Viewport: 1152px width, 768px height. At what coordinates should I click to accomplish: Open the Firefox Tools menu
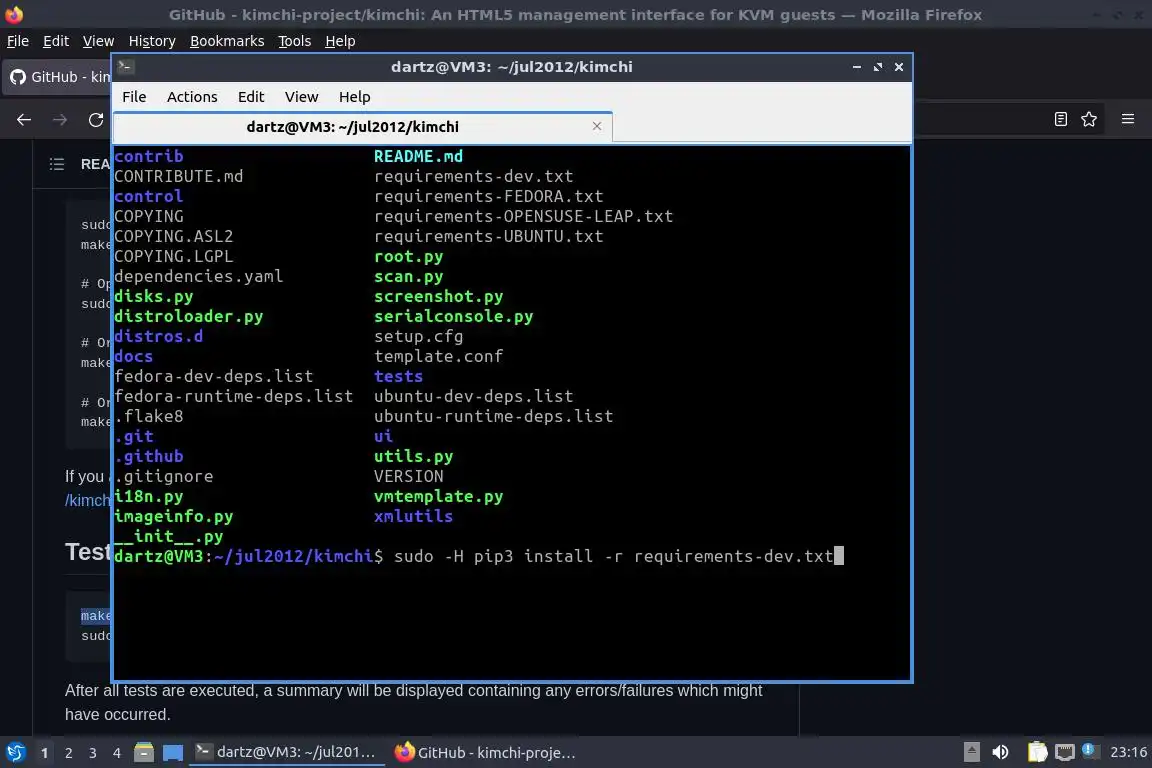(295, 41)
